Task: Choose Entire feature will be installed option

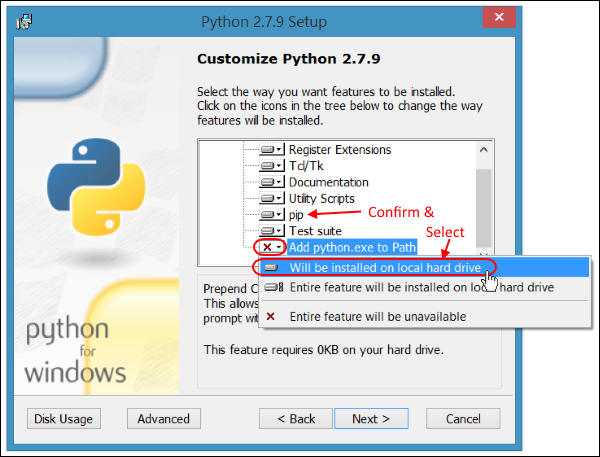Action: [x=424, y=287]
